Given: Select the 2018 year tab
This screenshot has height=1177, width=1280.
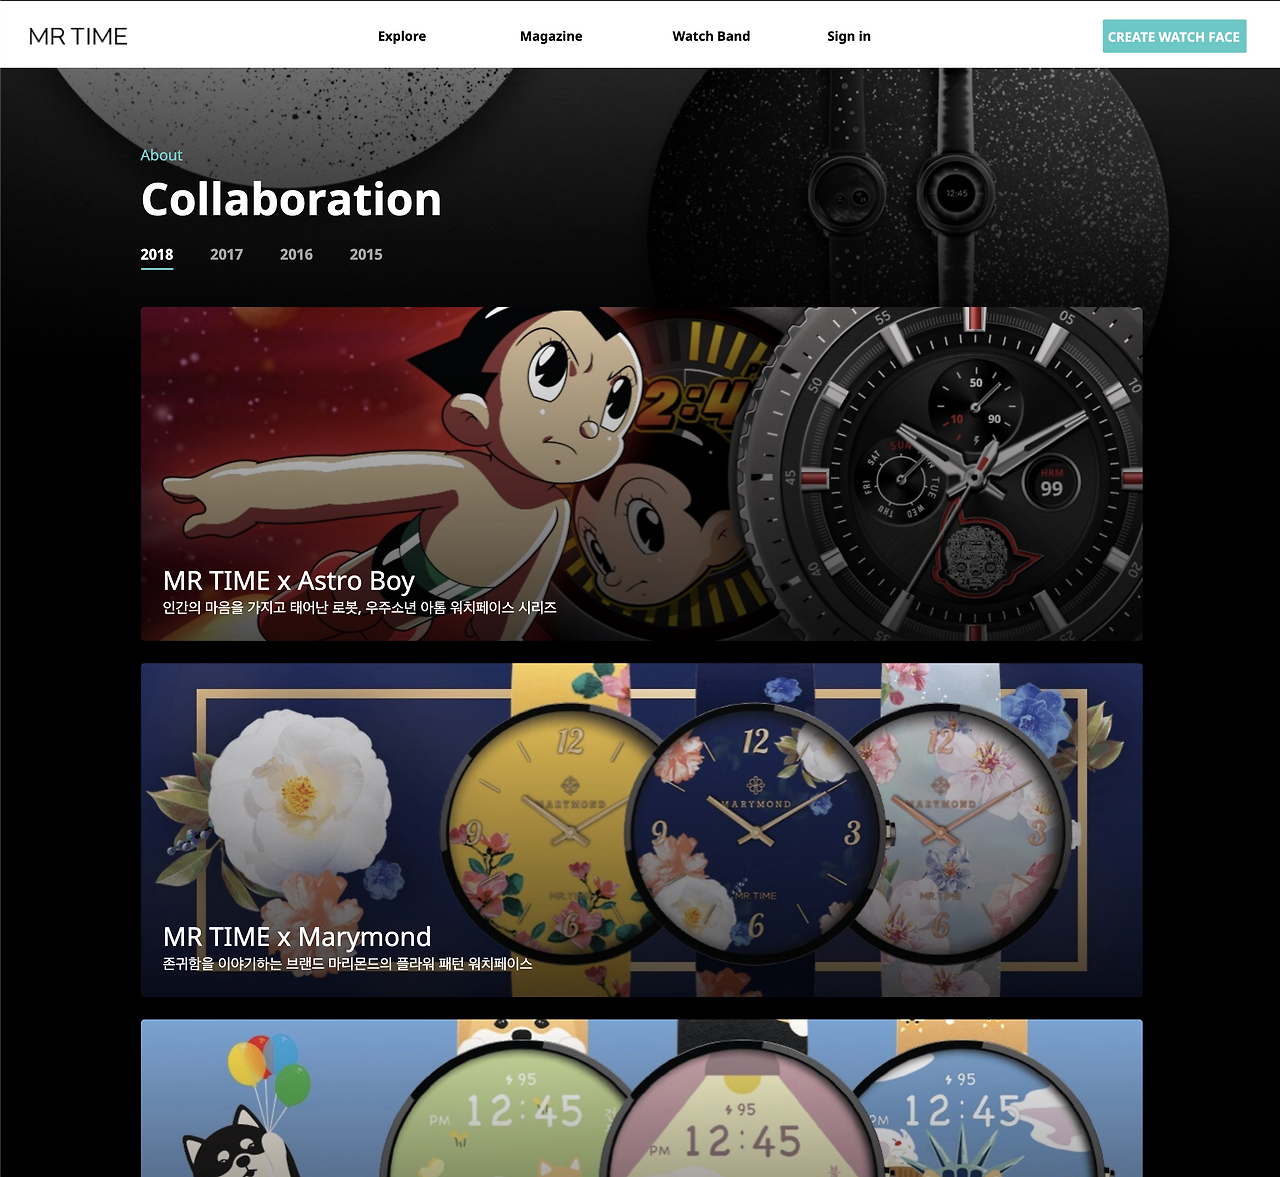Looking at the screenshot, I should (x=157, y=255).
